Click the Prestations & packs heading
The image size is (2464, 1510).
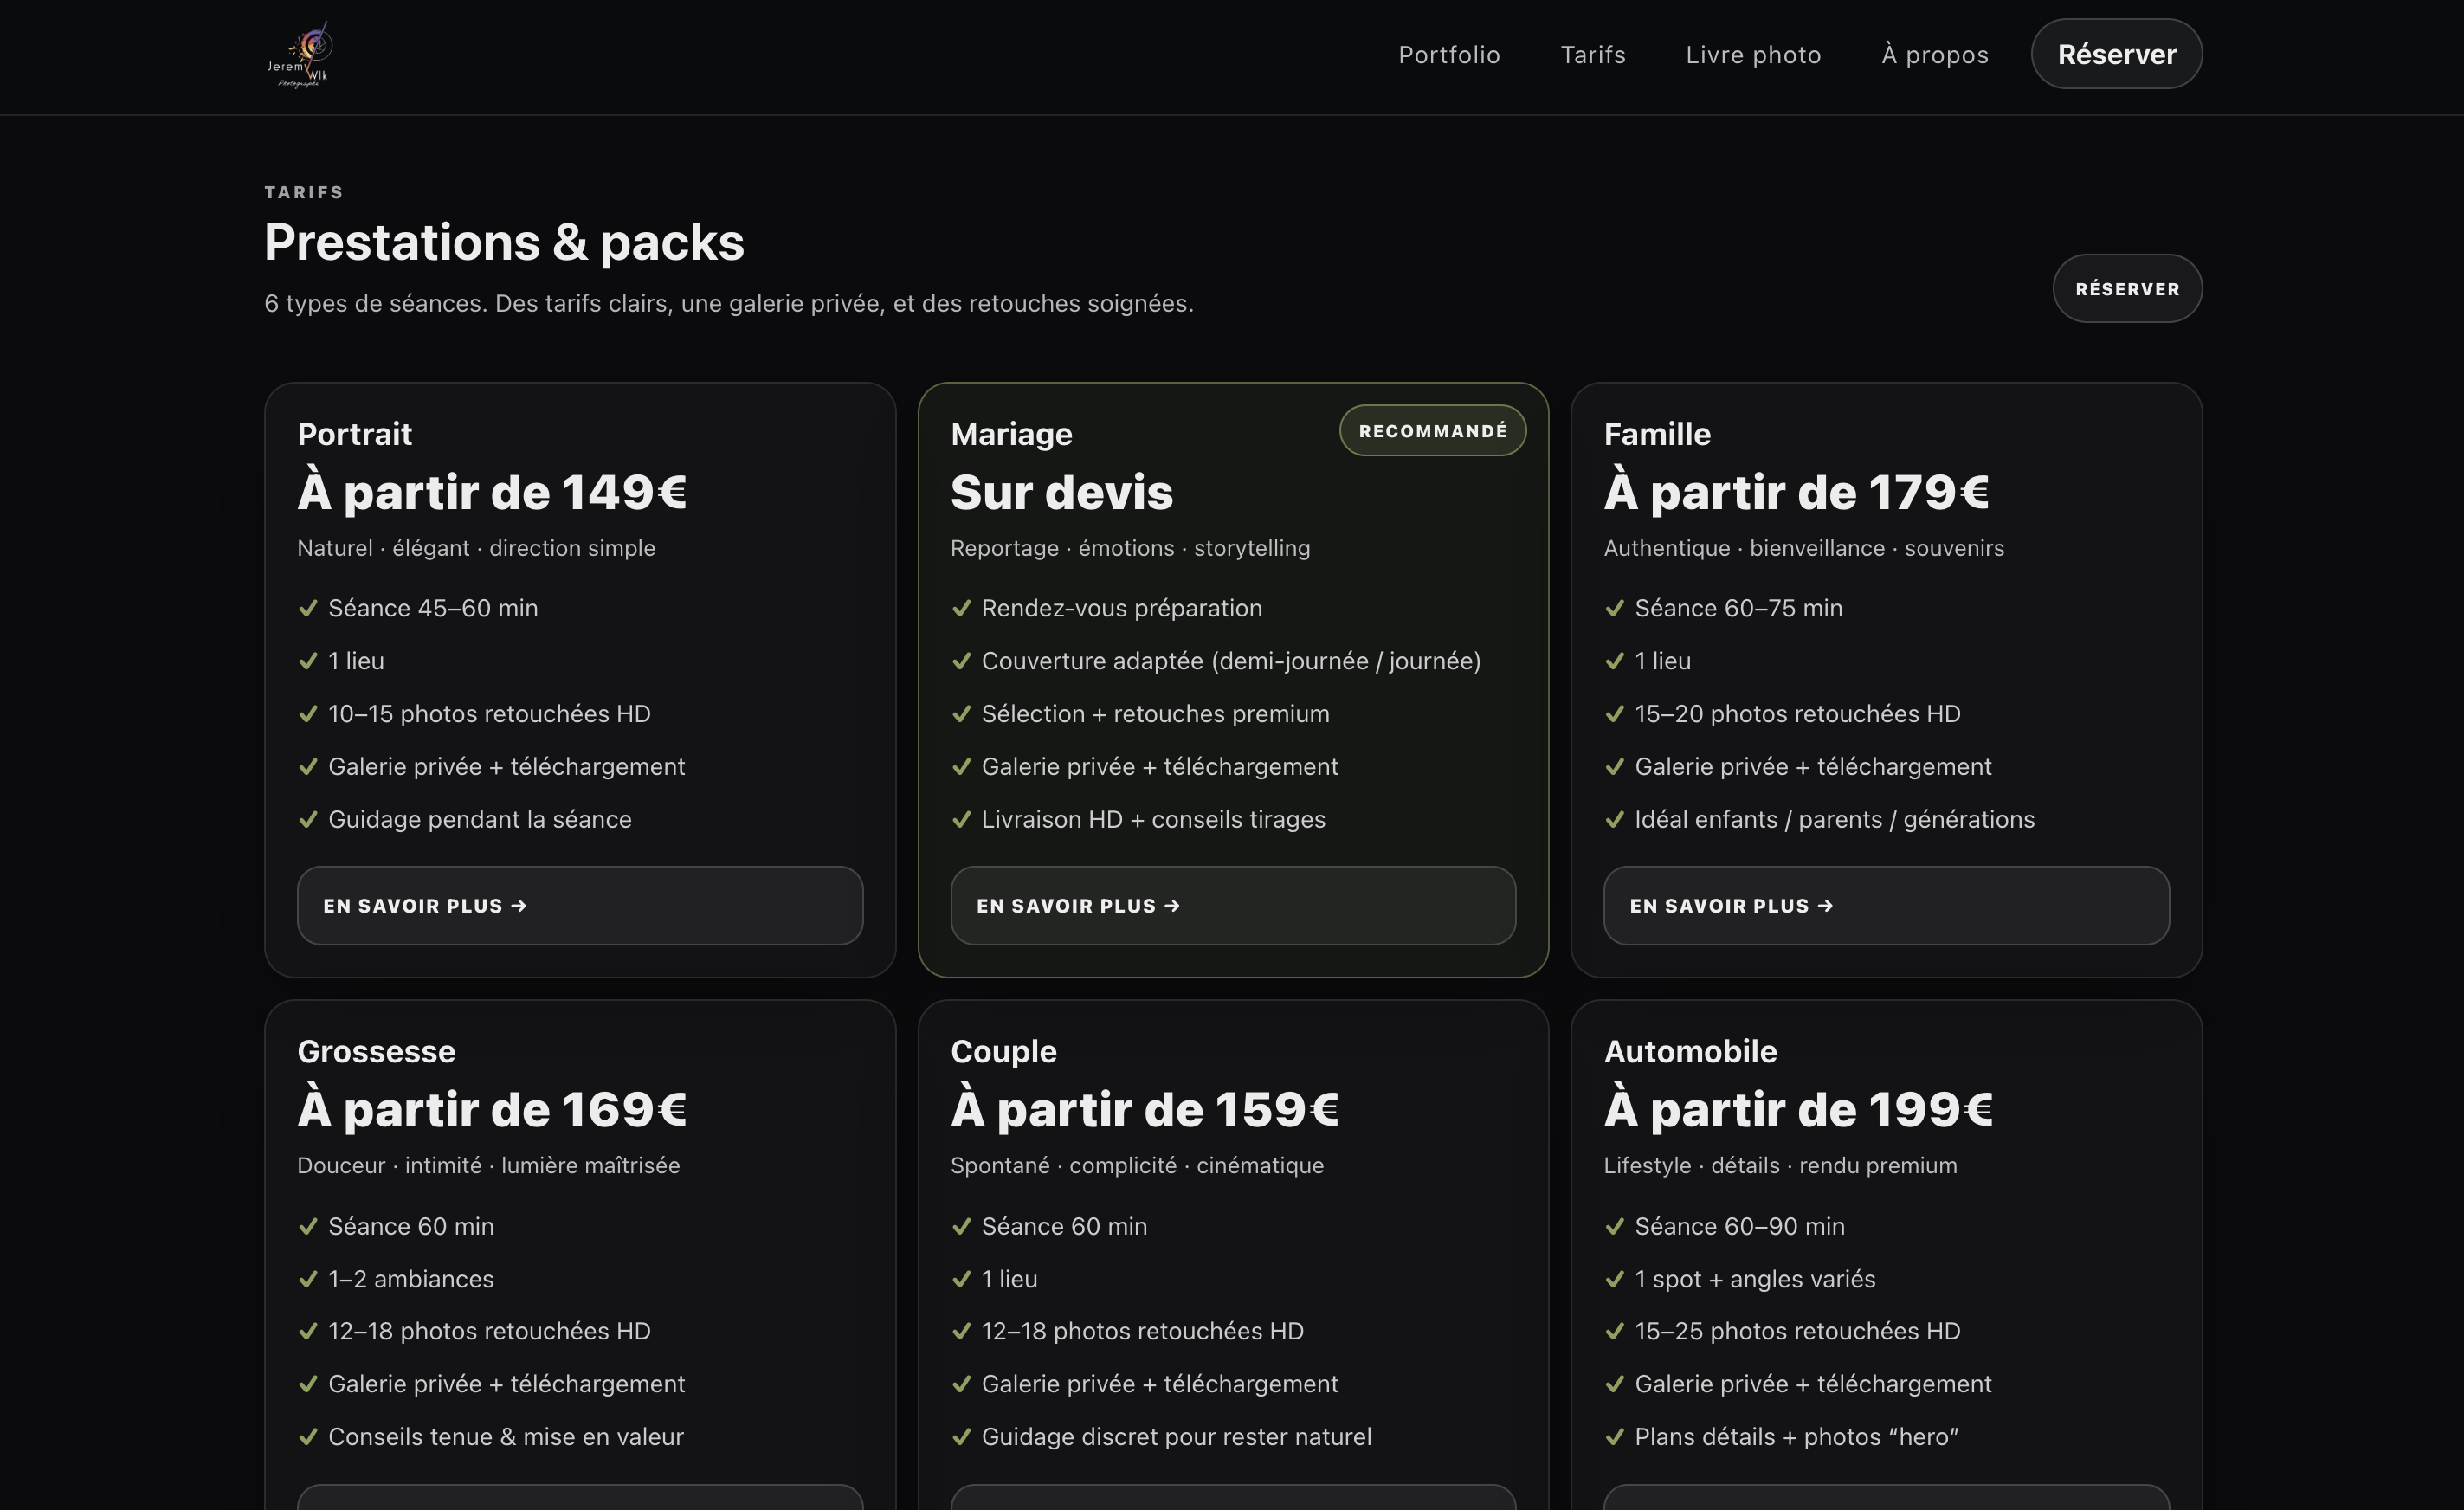tap(504, 243)
